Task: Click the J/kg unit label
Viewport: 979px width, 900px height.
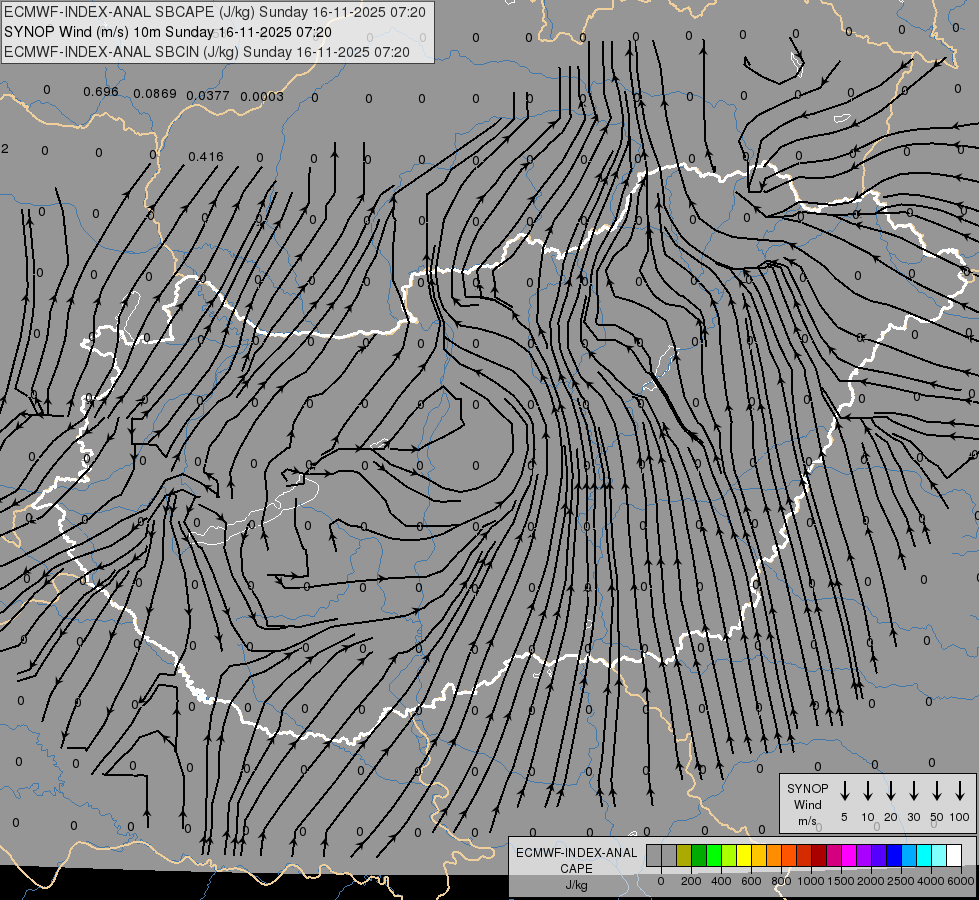Action: [x=576, y=885]
